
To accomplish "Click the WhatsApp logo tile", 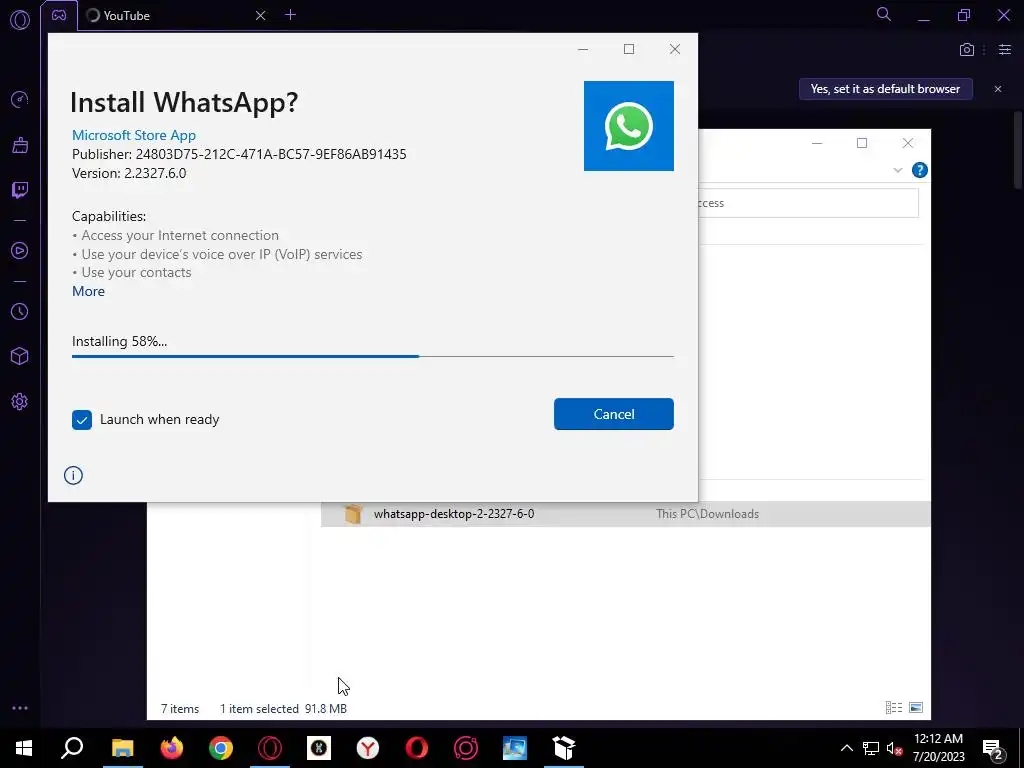I will 628,126.
